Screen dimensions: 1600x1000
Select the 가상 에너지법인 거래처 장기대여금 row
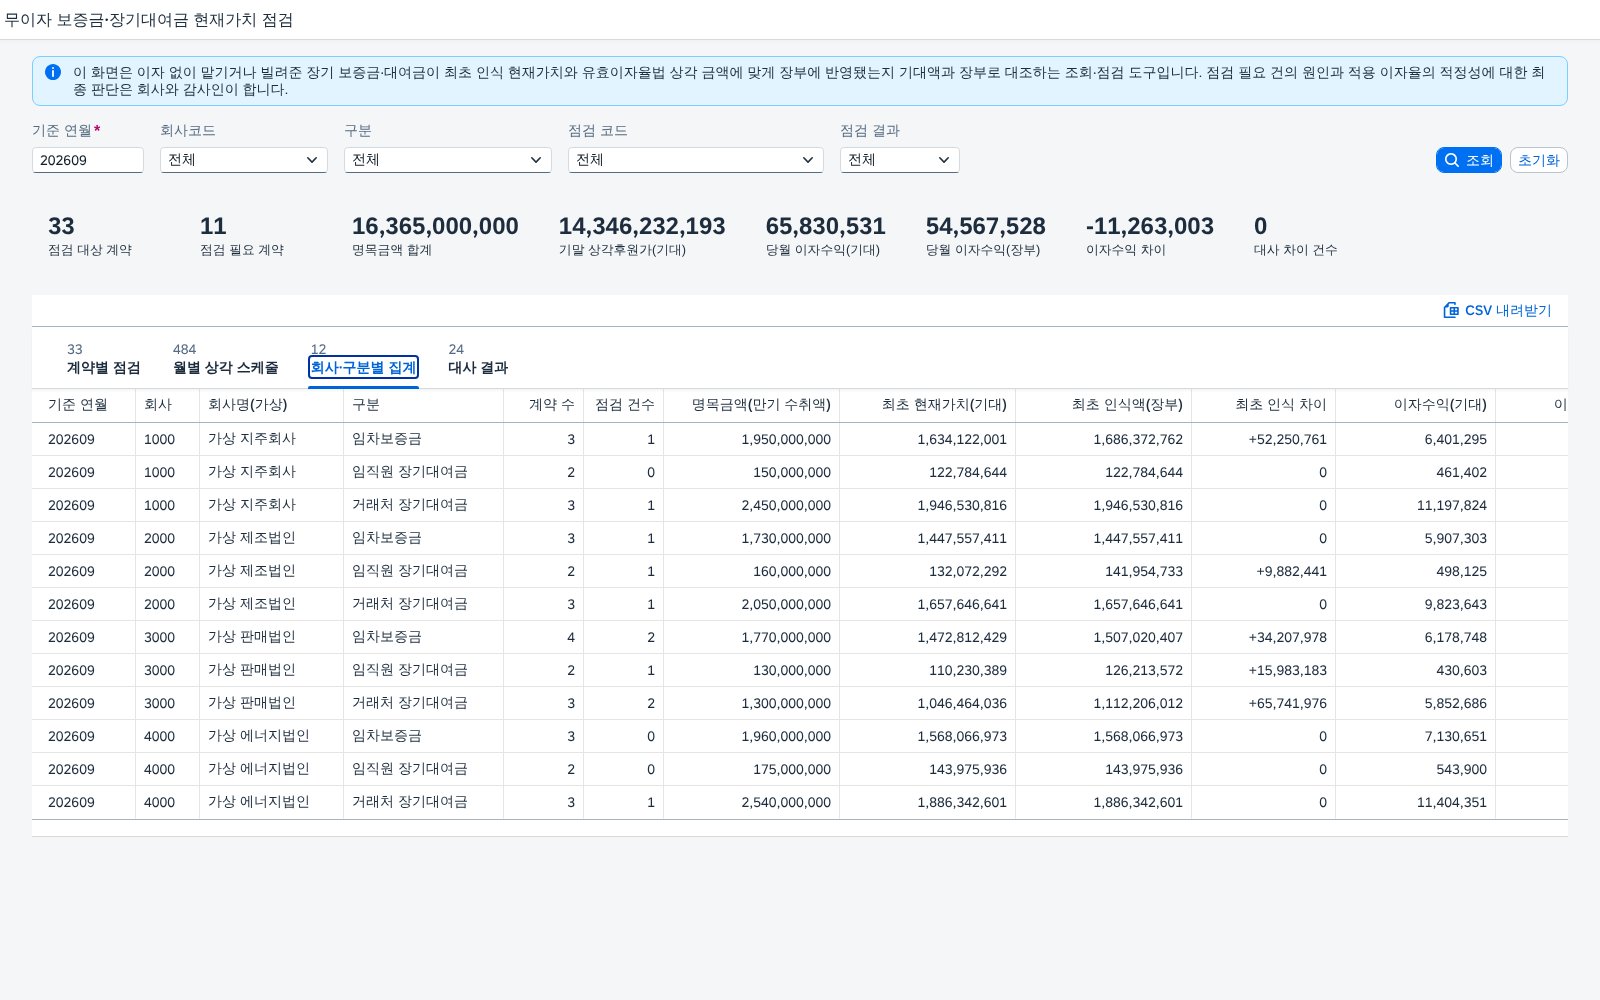800,802
